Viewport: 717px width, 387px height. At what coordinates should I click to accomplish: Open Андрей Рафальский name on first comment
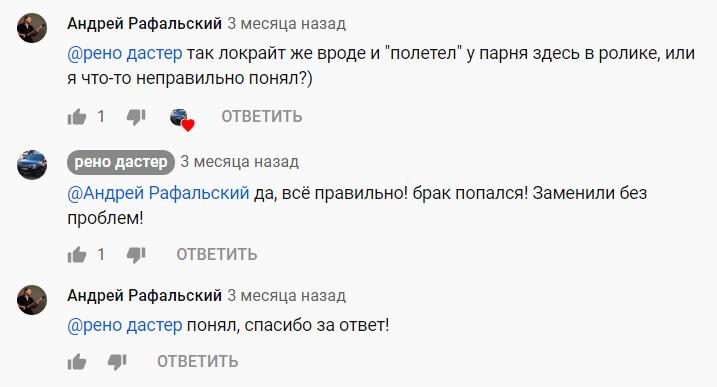(x=144, y=23)
